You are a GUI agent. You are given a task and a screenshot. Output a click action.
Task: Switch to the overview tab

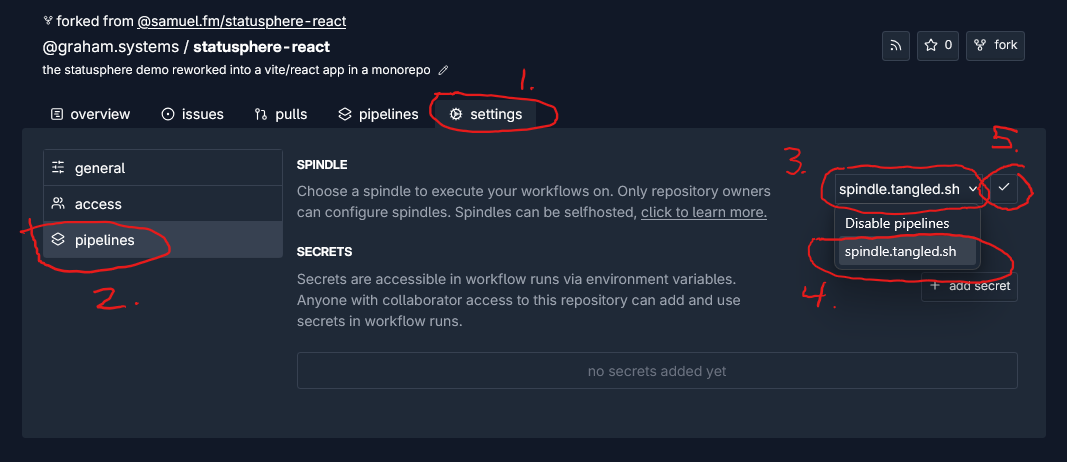point(90,114)
